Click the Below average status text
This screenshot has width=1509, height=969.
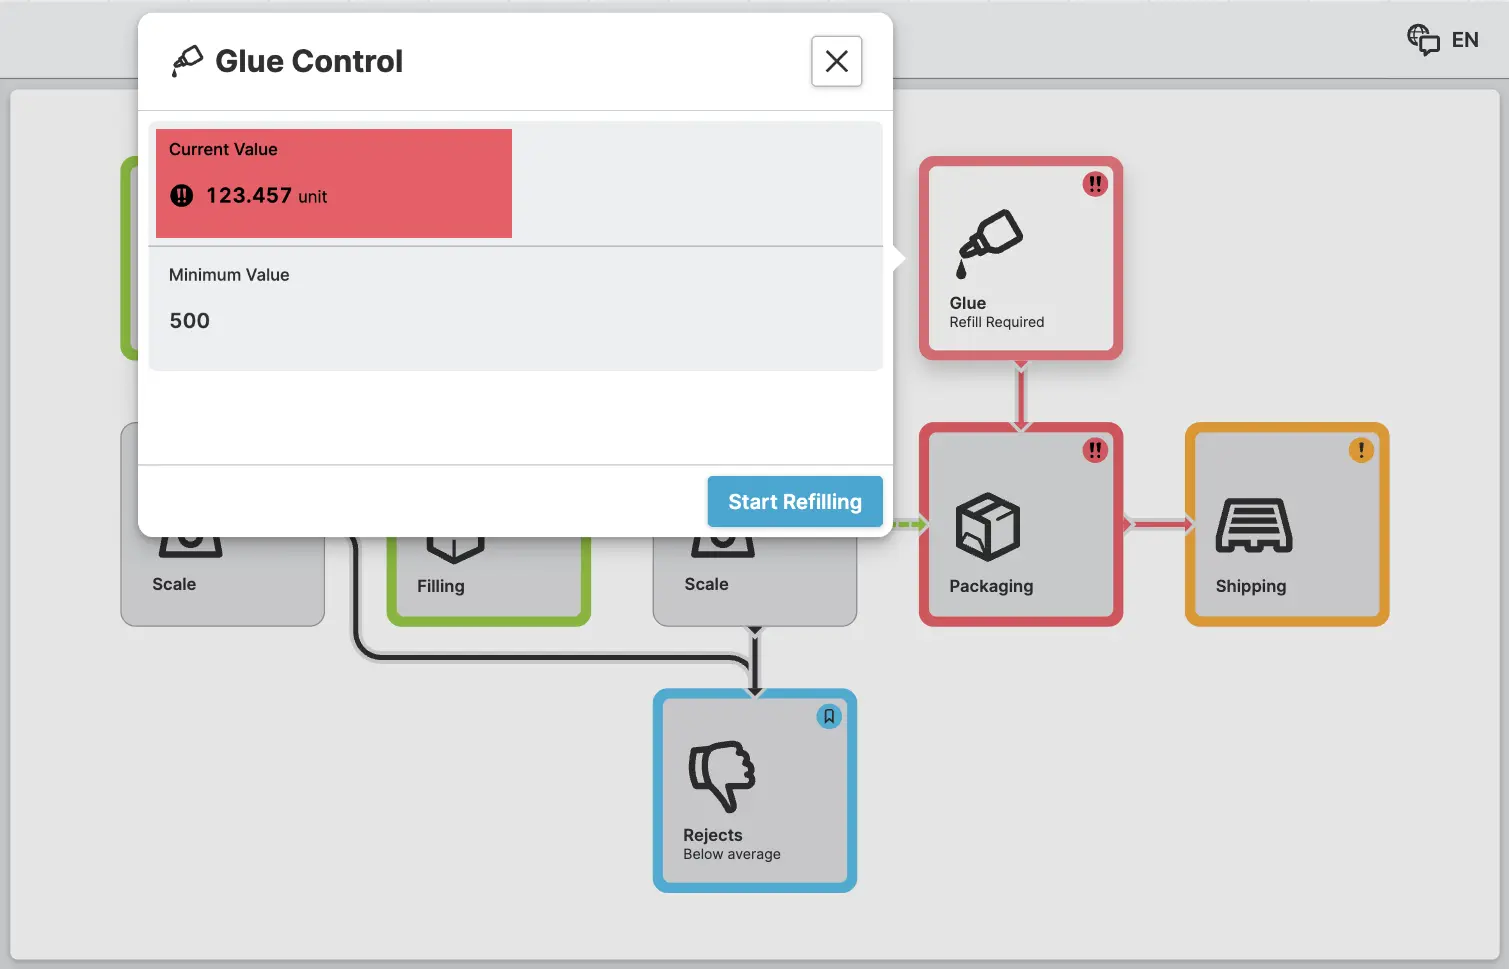[731, 854]
